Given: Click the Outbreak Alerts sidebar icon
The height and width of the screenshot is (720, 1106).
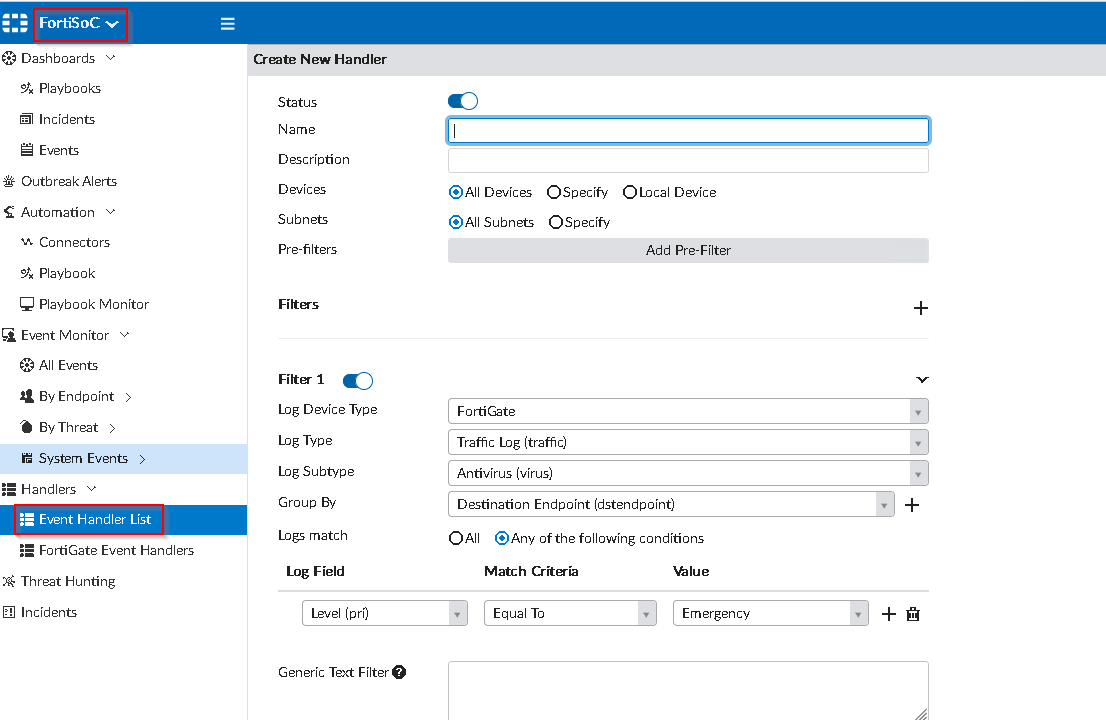Looking at the screenshot, I should tap(10, 181).
